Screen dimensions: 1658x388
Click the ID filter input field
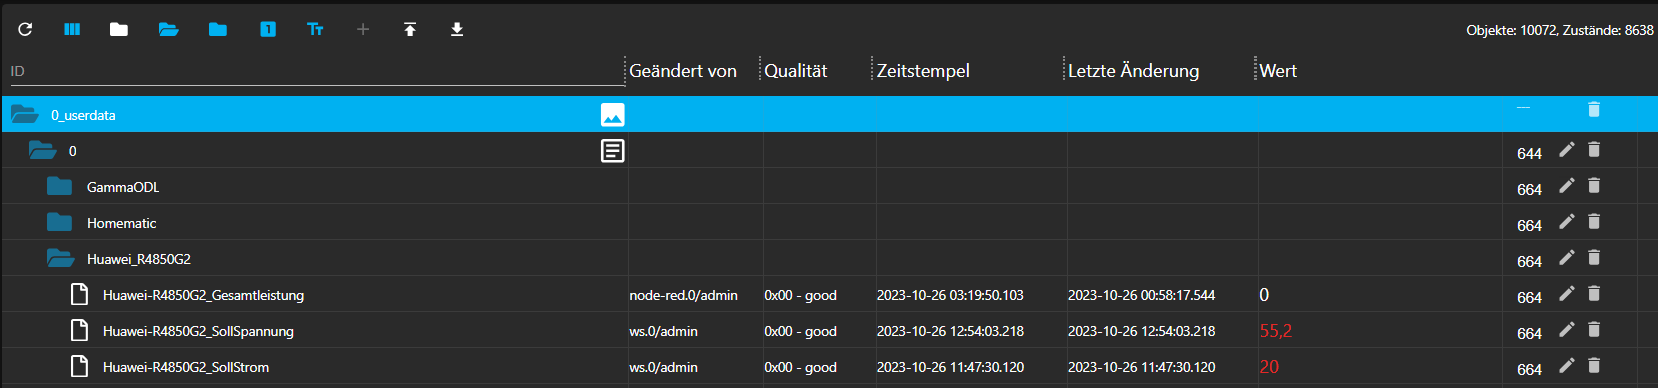pos(316,71)
